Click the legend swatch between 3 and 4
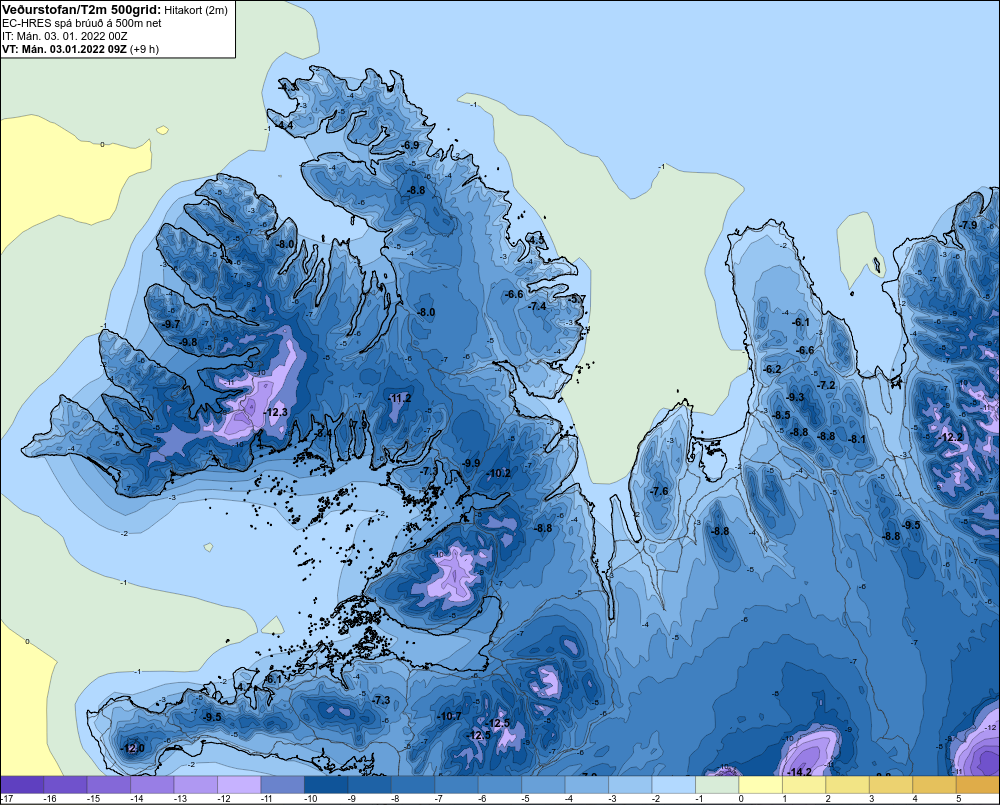The image size is (1000, 805). [891, 785]
